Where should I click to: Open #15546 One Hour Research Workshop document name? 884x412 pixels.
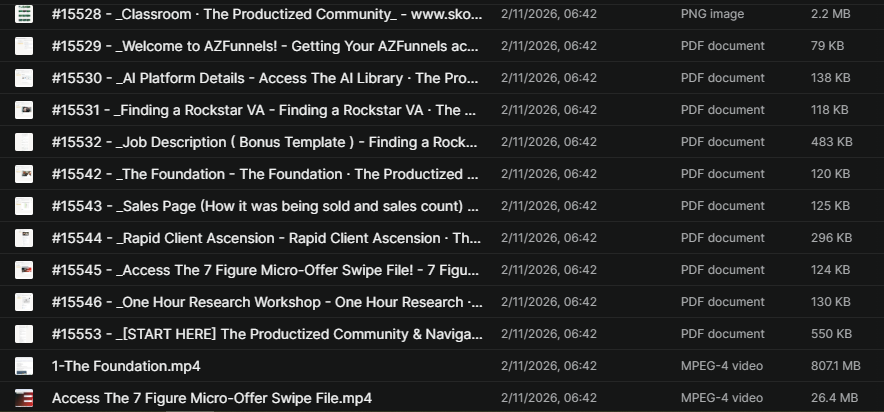pyautogui.click(x=266, y=302)
